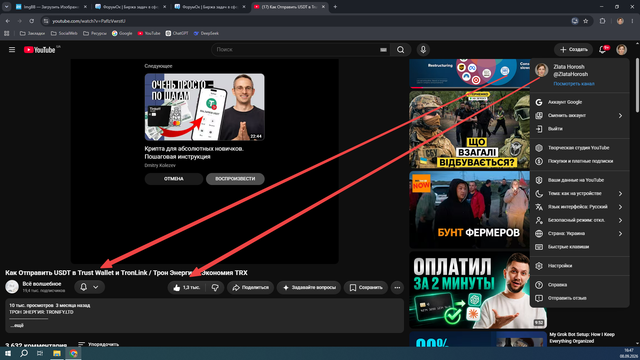Open Task View on taskbar
This screenshot has width=640, height=360.
tap(40, 353)
